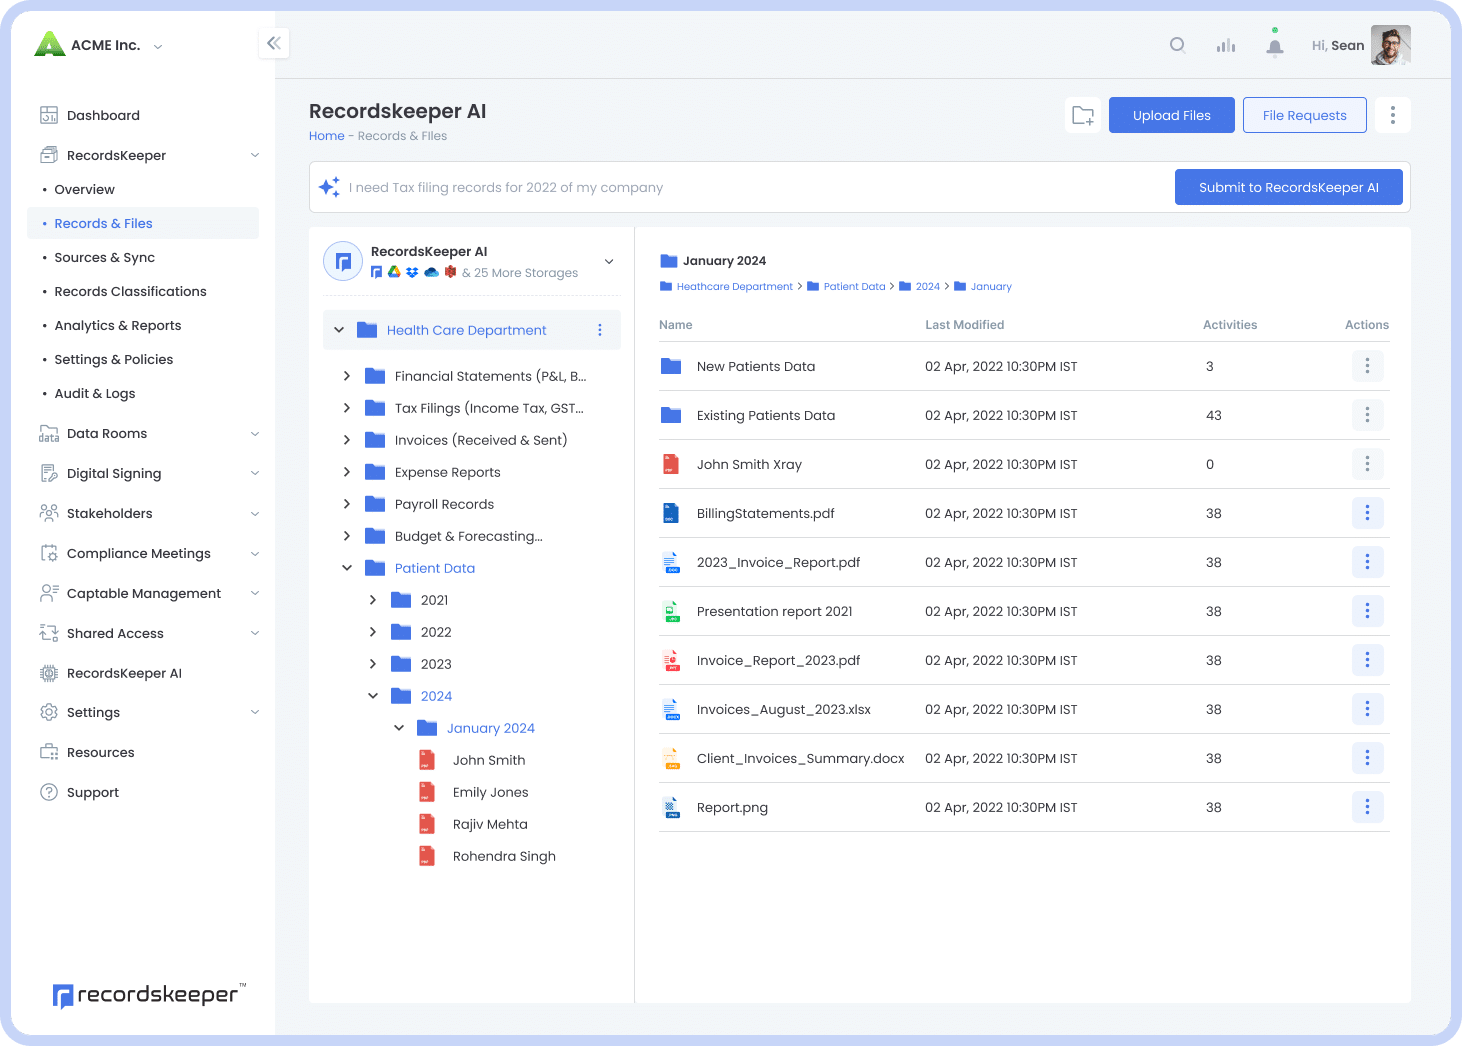This screenshot has height=1046, width=1462.
Task: Expand the RecordsKeeper AI storage selector
Action: pos(609,261)
